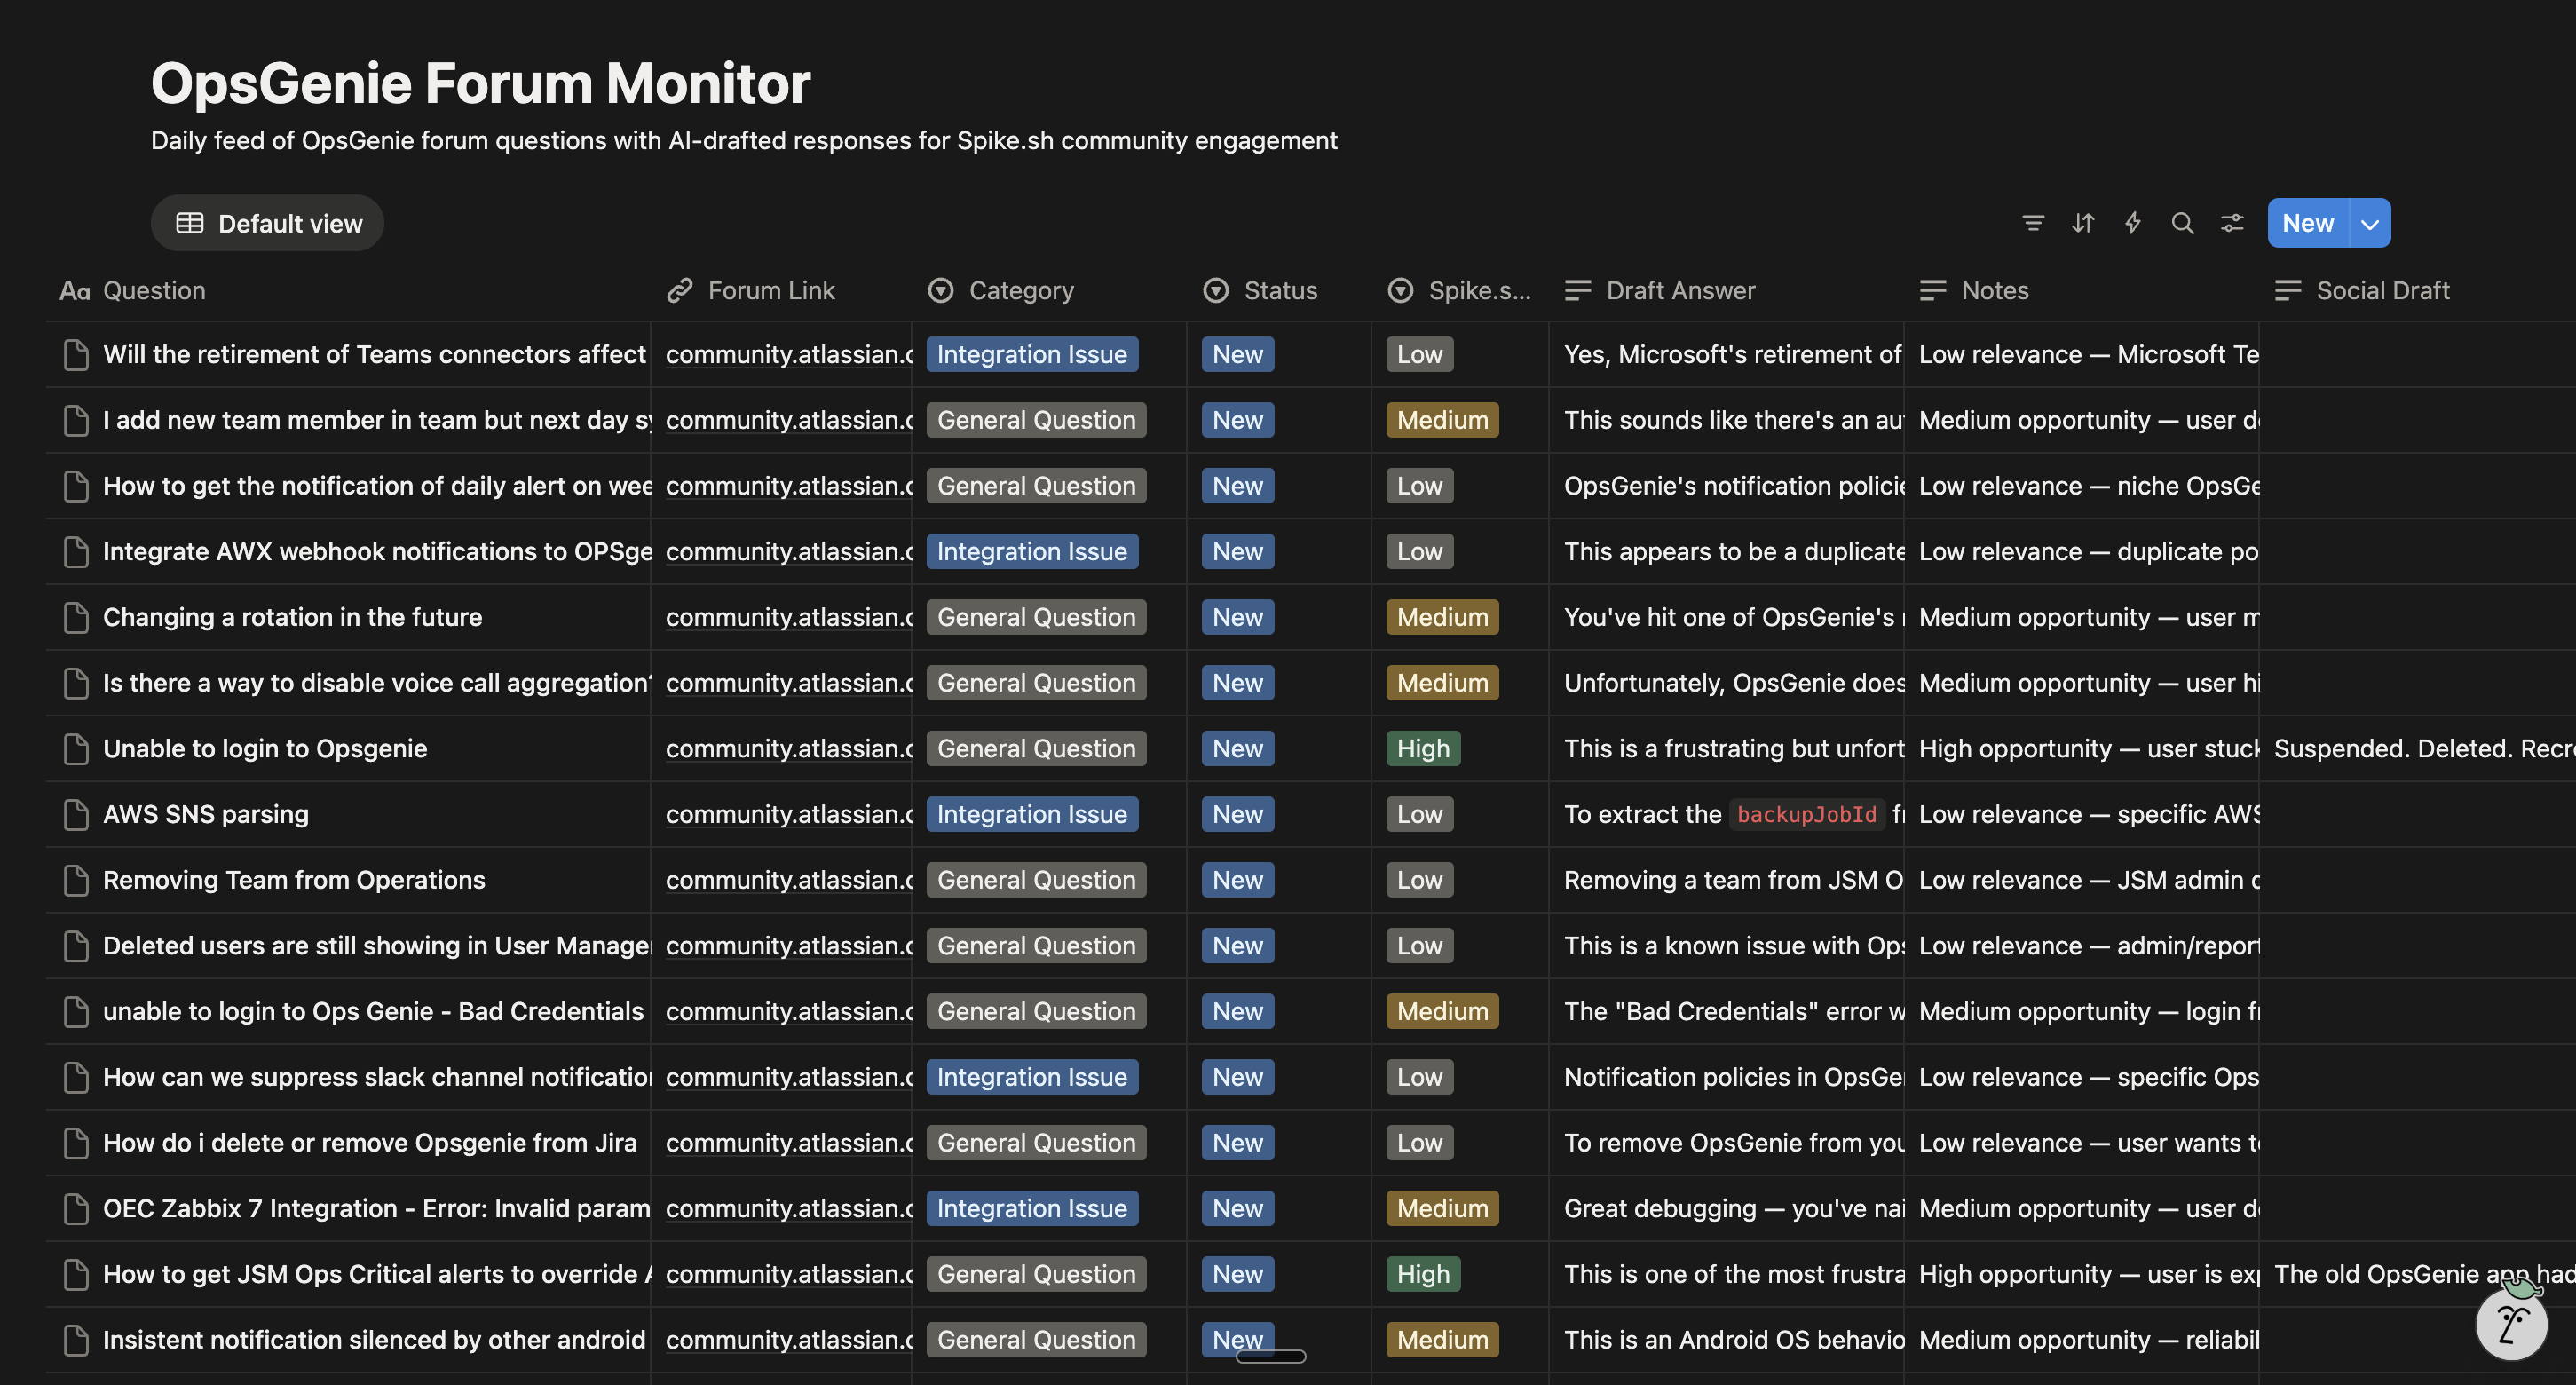Open the dropdown chevron next to the New button

(2368, 223)
